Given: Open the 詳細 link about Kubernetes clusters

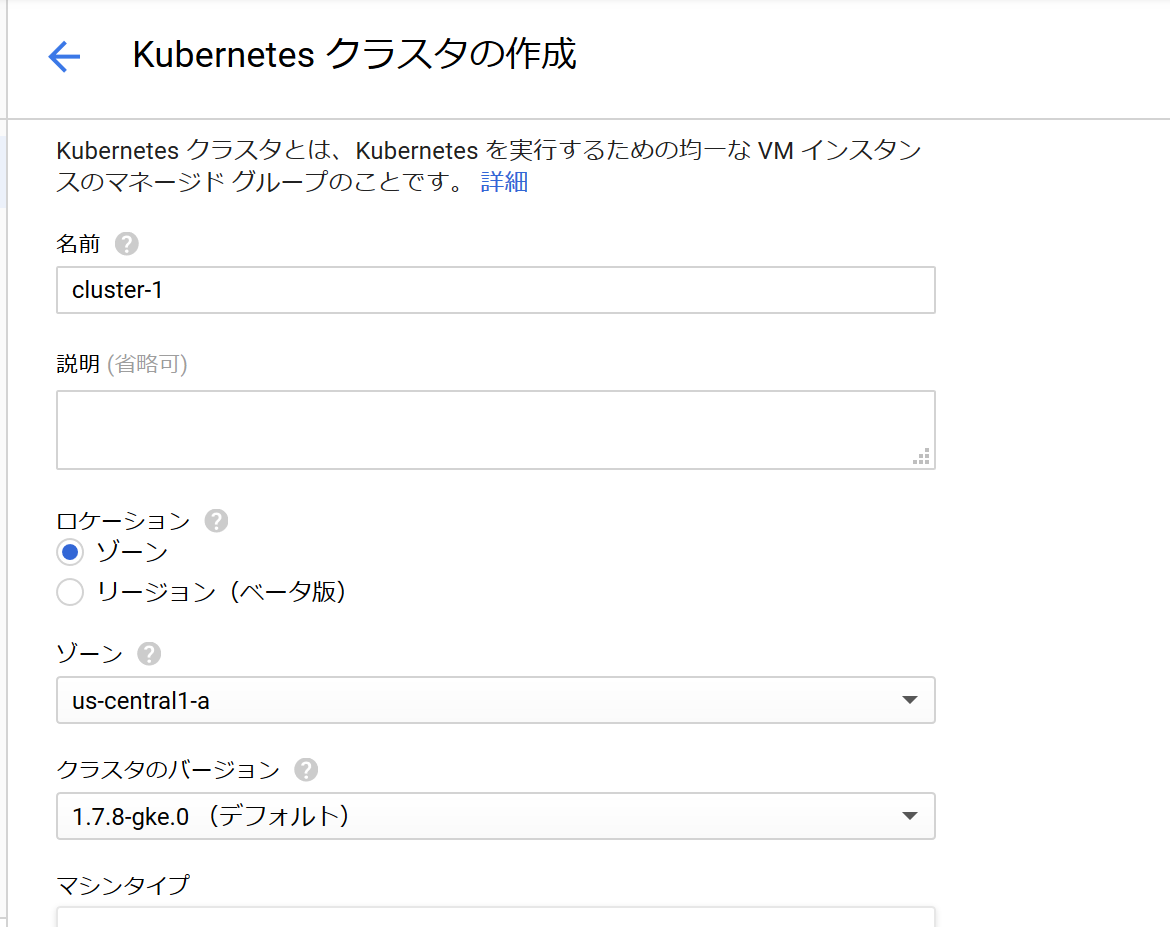Looking at the screenshot, I should pyautogui.click(x=505, y=182).
